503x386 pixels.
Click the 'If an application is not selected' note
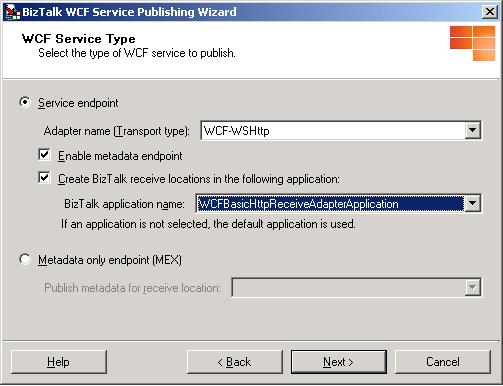[208, 224]
